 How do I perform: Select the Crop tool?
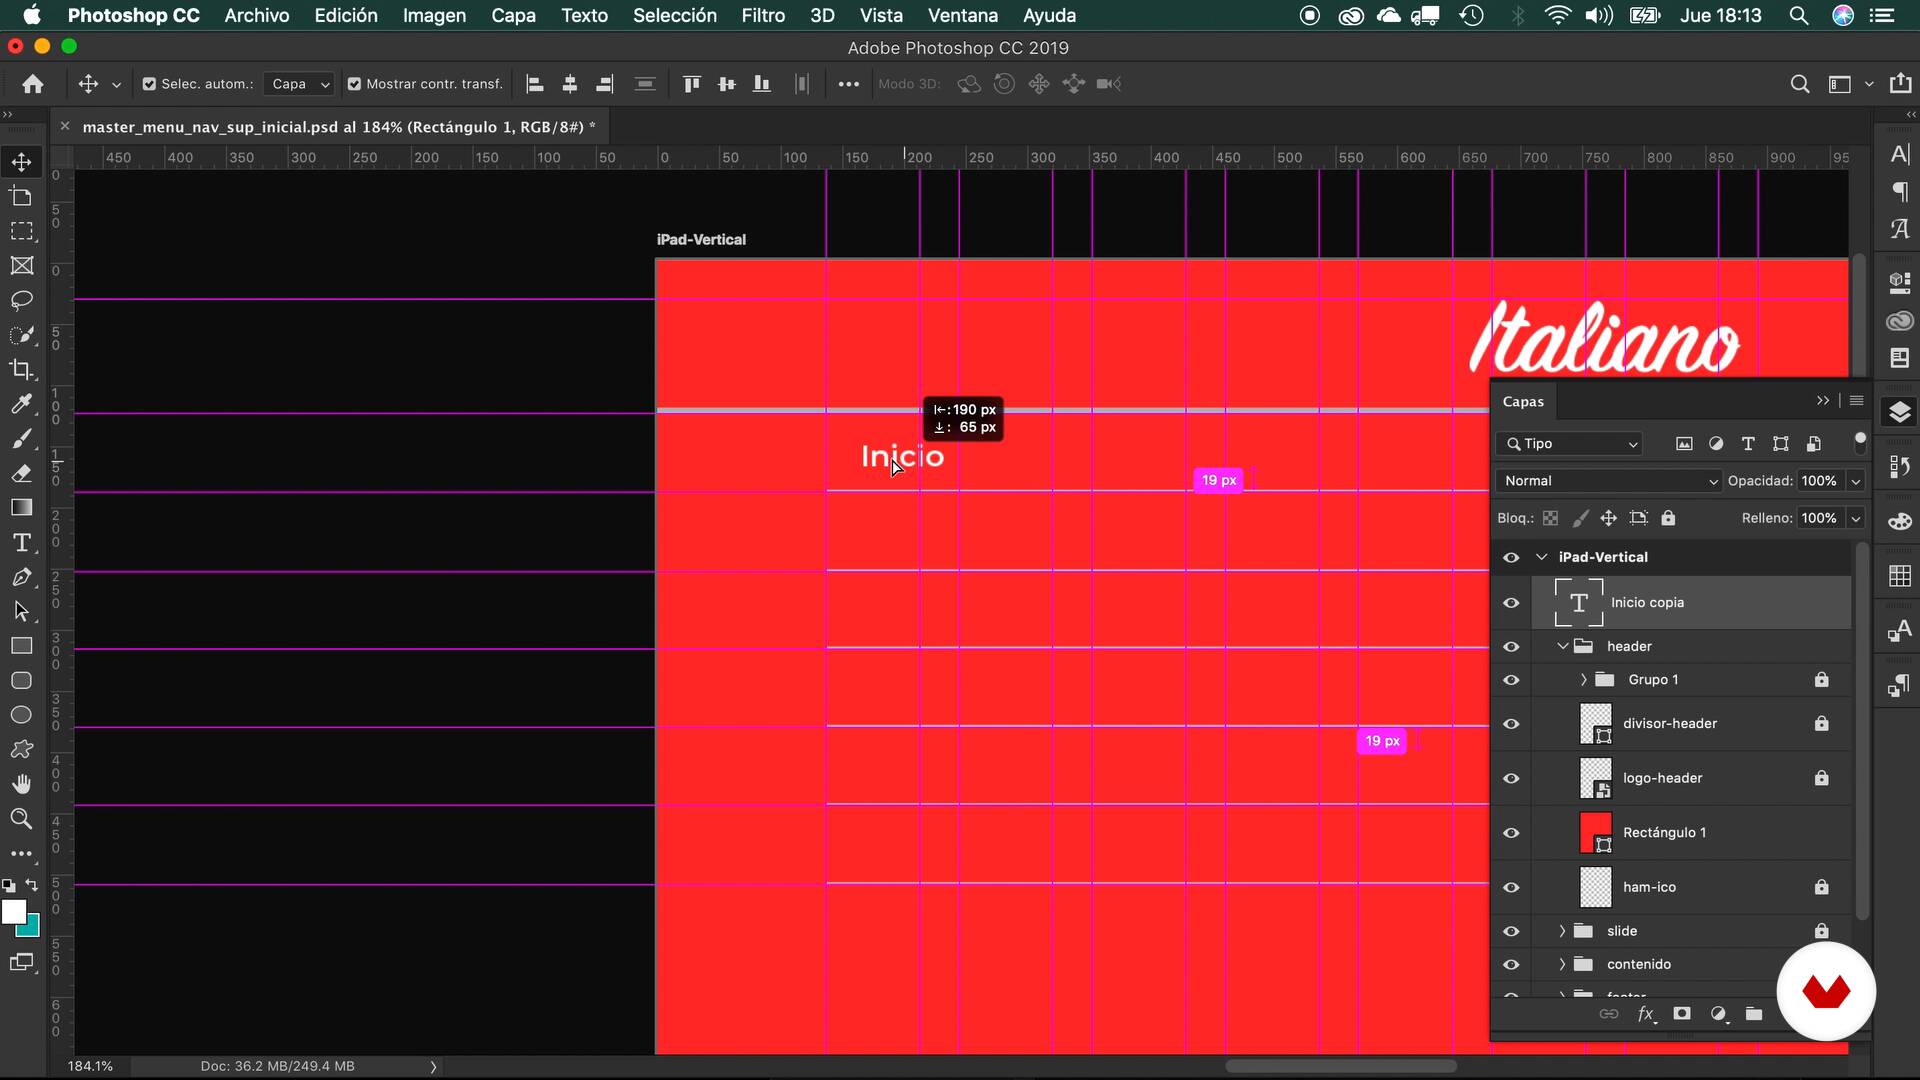click(21, 370)
